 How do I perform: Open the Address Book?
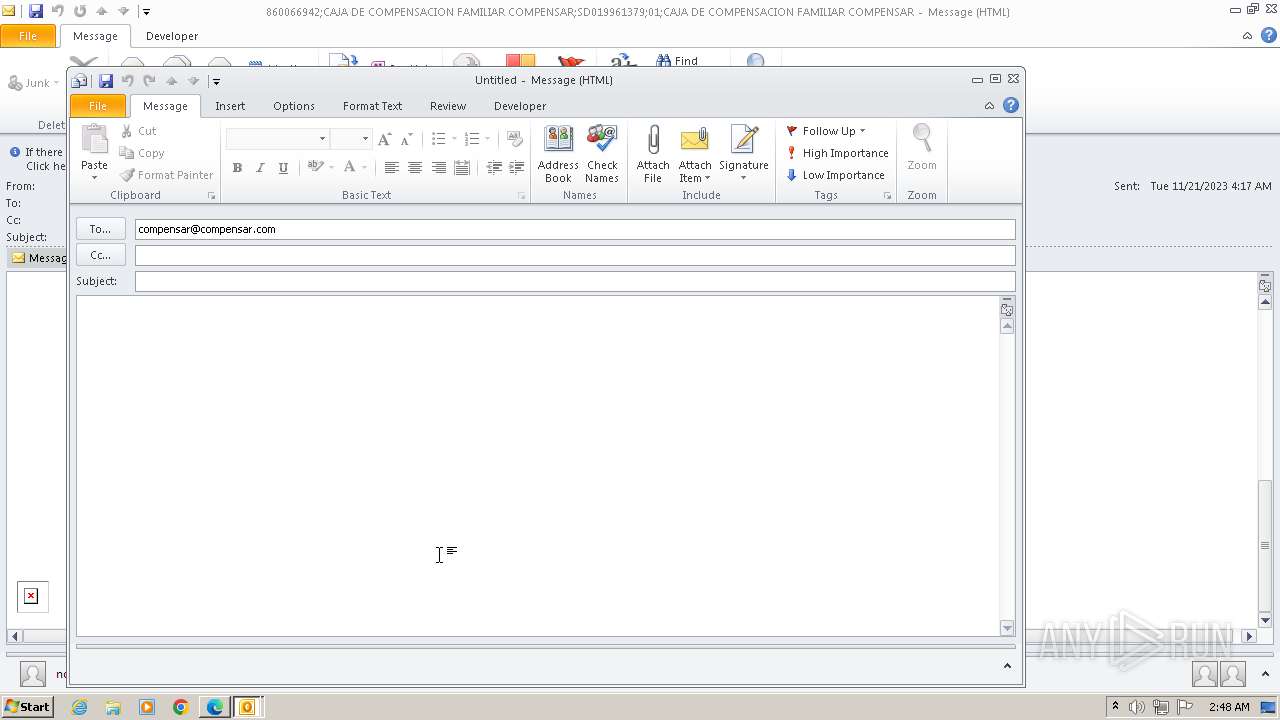point(558,154)
